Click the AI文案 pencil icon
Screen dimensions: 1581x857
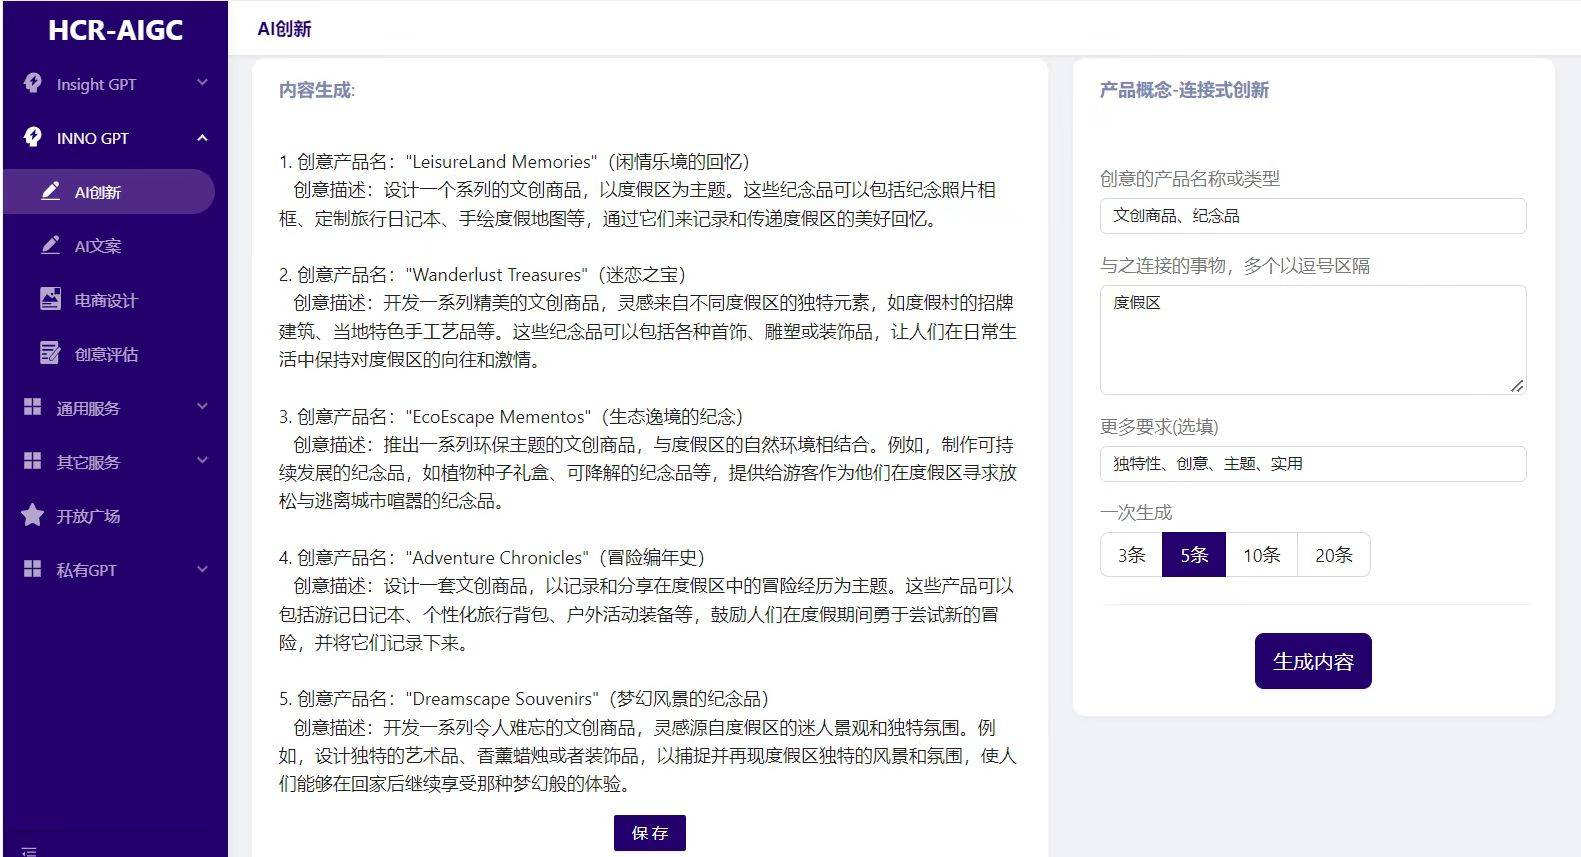[50, 245]
